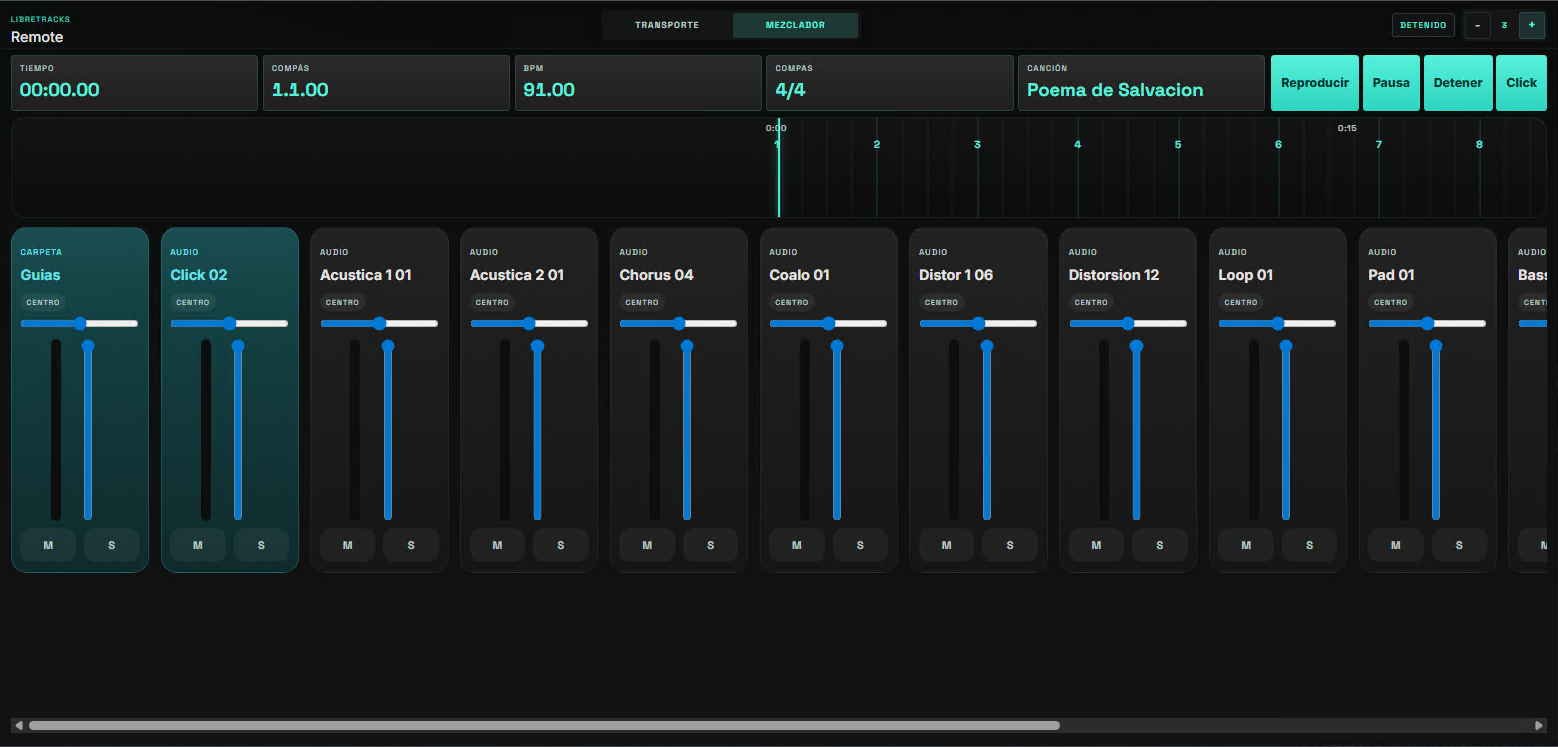Toggle the Click metronome button
The height and width of the screenshot is (747, 1558).
click(x=1521, y=83)
